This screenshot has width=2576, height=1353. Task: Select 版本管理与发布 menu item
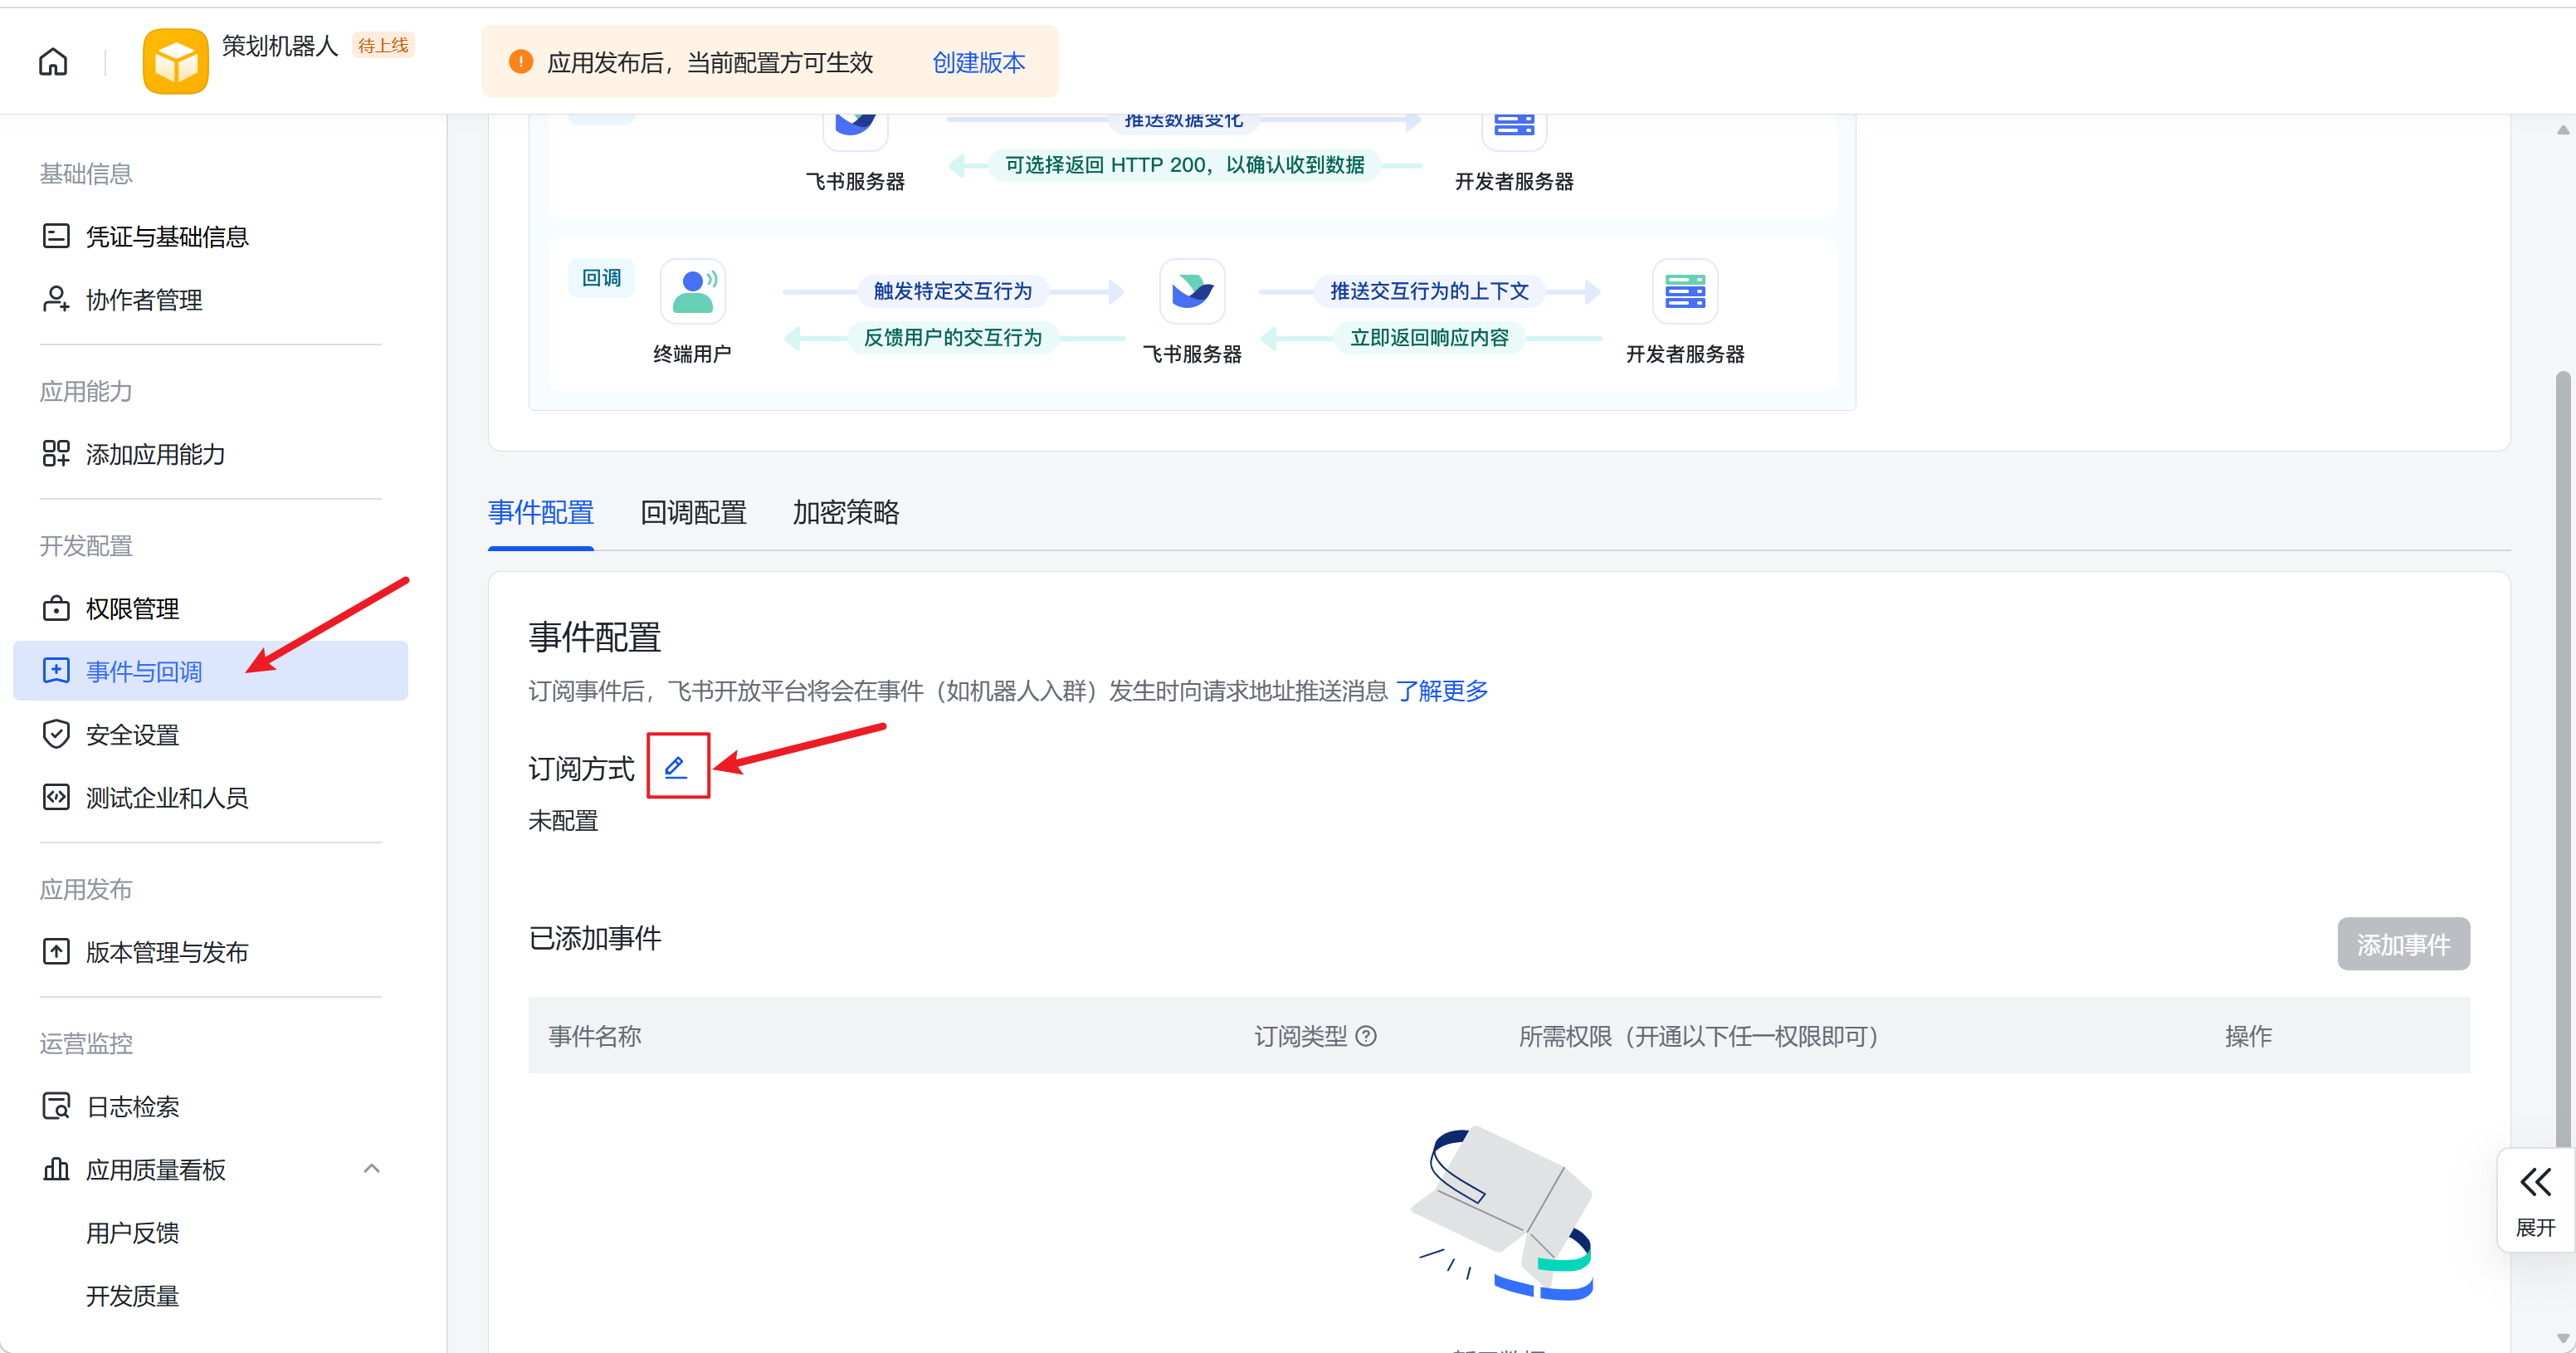pos(166,952)
